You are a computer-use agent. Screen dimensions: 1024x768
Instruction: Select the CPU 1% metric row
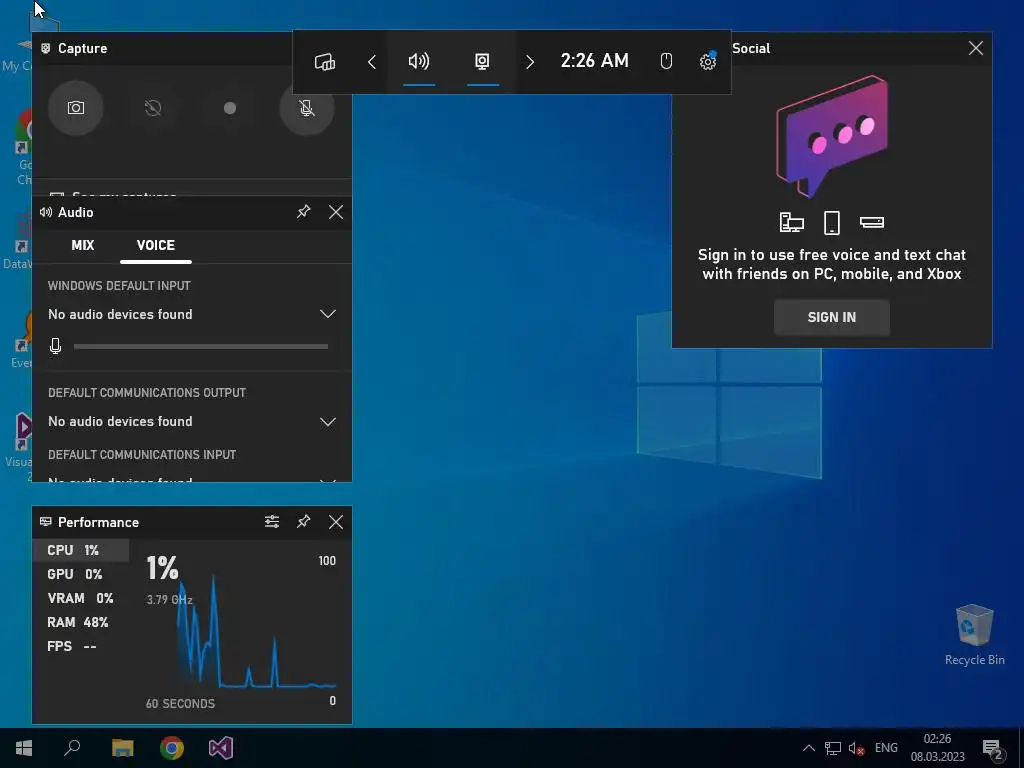click(x=81, y=550)
